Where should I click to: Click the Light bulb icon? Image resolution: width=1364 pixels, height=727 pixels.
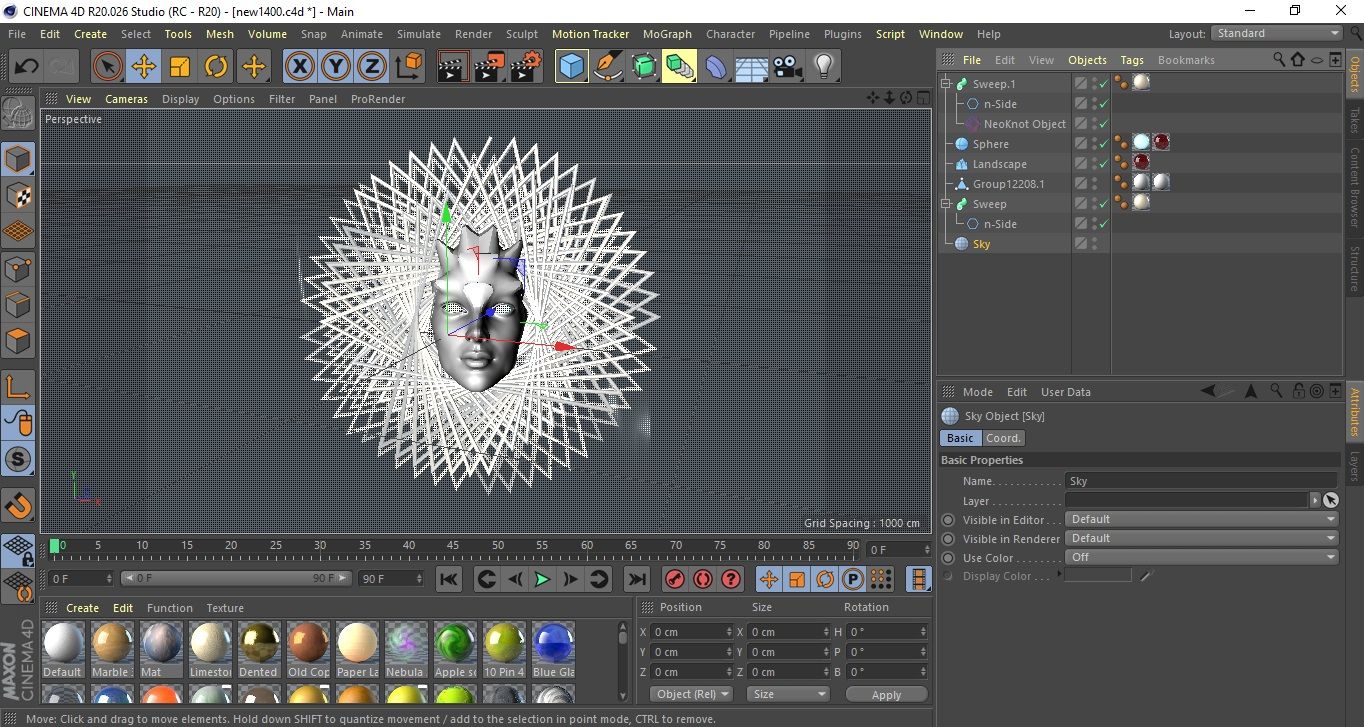pos(823,67)
